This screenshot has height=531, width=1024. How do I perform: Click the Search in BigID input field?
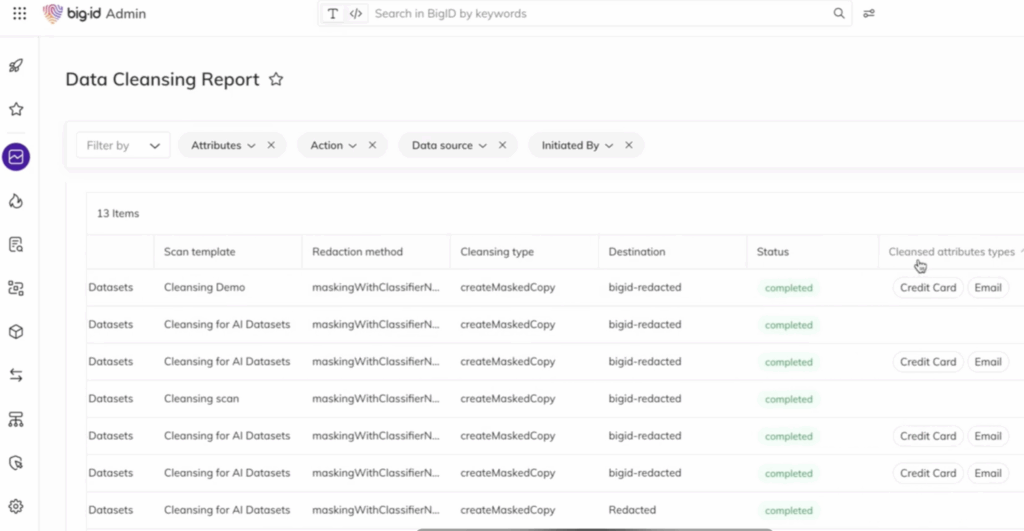click(600, 14)
